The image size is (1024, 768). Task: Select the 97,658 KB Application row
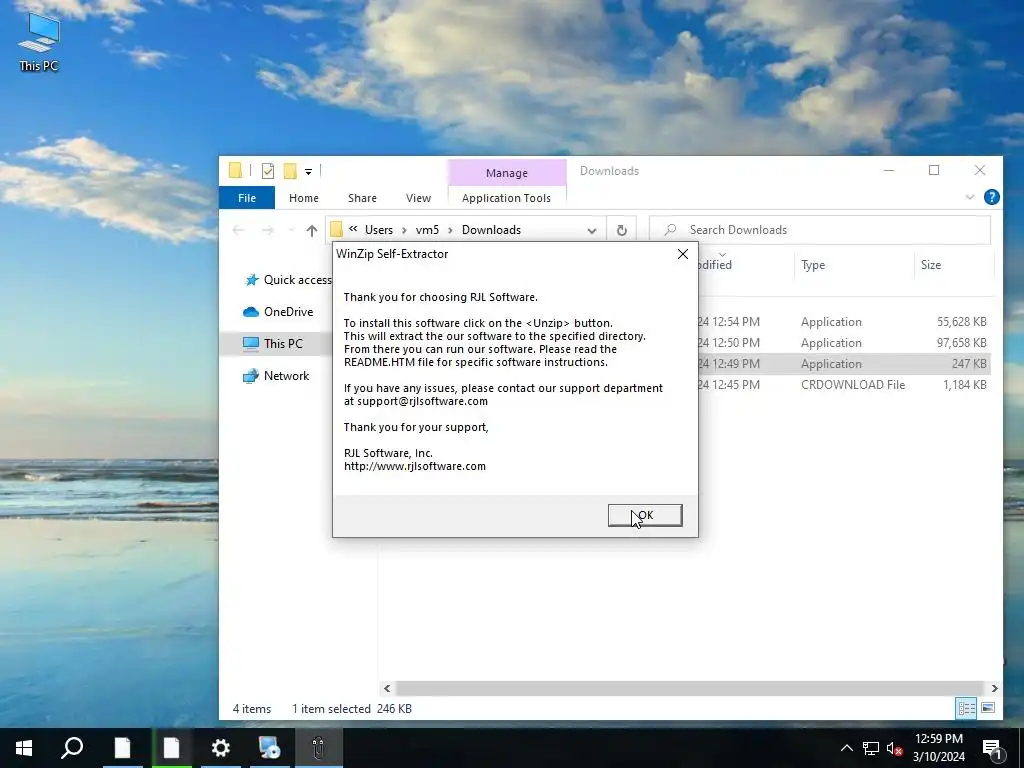[844, 343]
